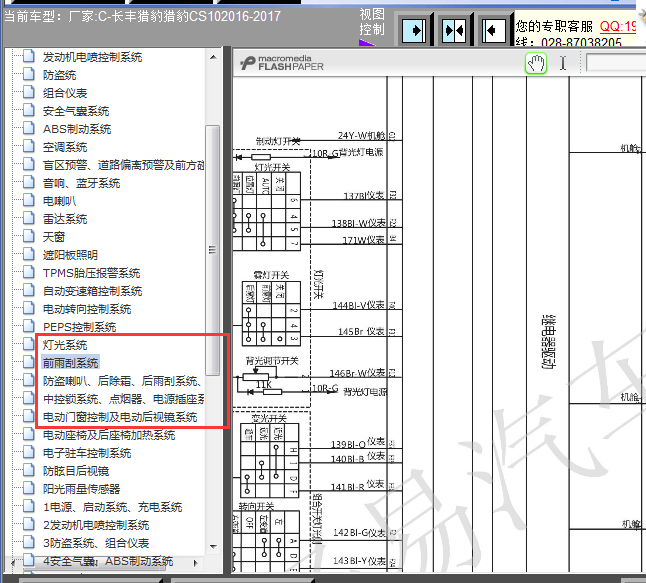Open 电动门窗控制及电动后视镜系统 entry
The image size is (646, 583).
tap(120, 417)
